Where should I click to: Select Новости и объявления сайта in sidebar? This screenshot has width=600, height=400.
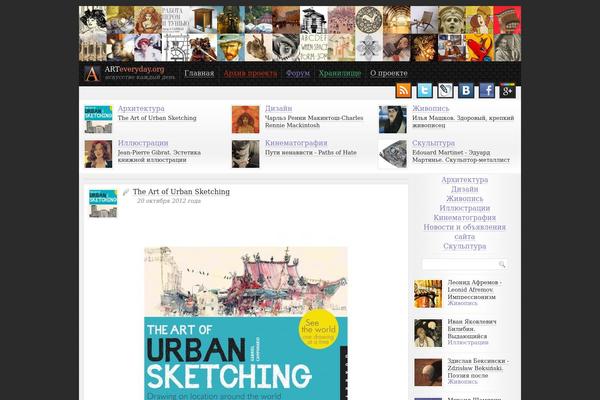click(465, 232)
